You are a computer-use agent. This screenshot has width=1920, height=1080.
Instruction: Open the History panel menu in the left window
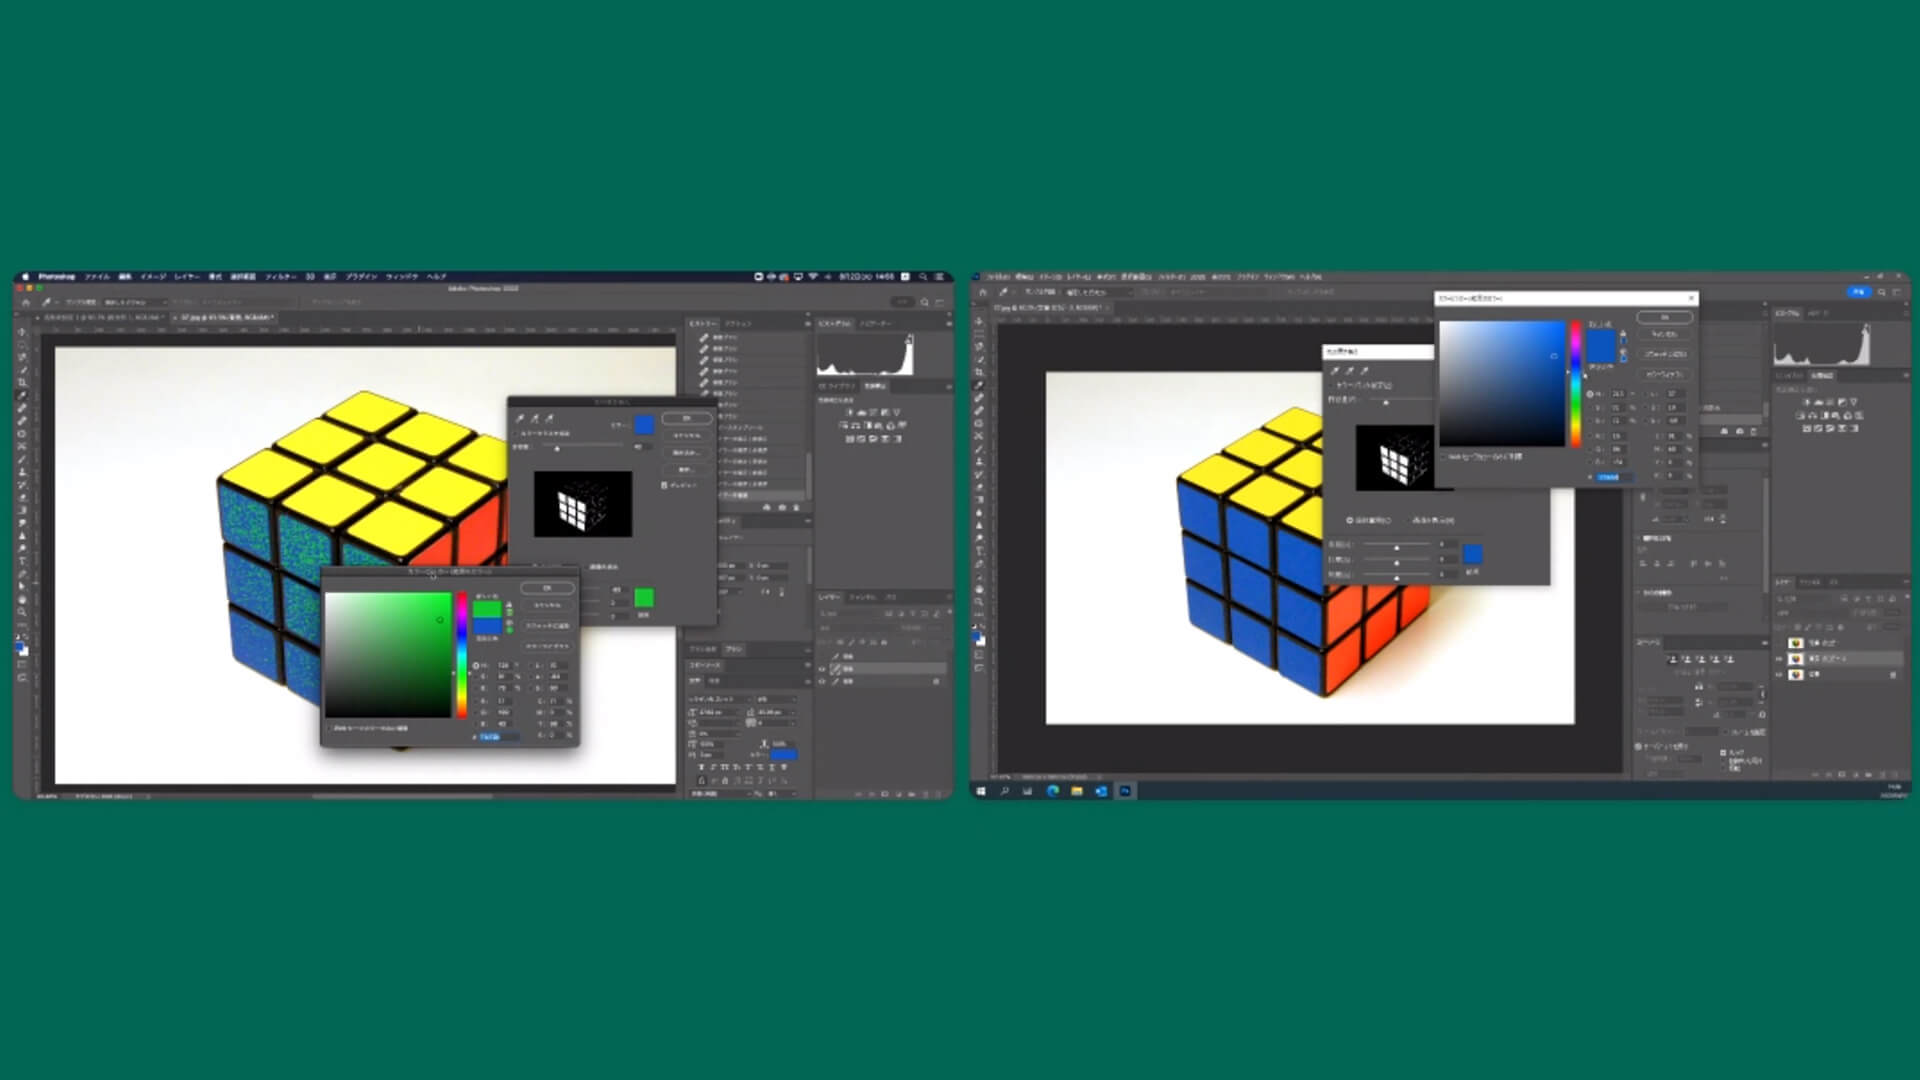[807, 324]
